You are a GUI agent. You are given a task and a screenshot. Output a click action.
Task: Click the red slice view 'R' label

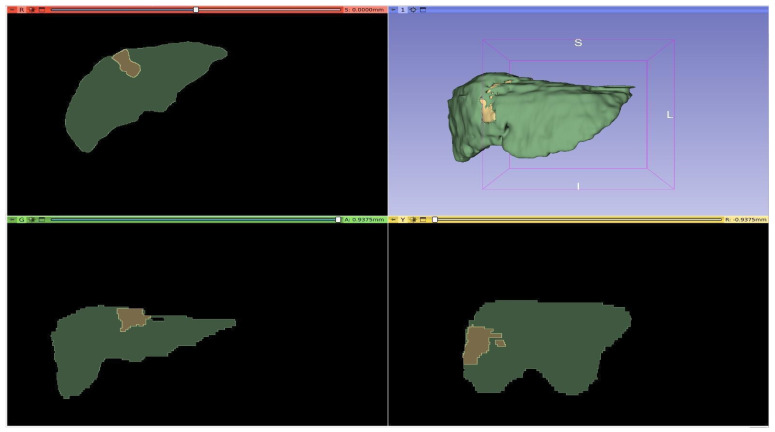(21, 9)
